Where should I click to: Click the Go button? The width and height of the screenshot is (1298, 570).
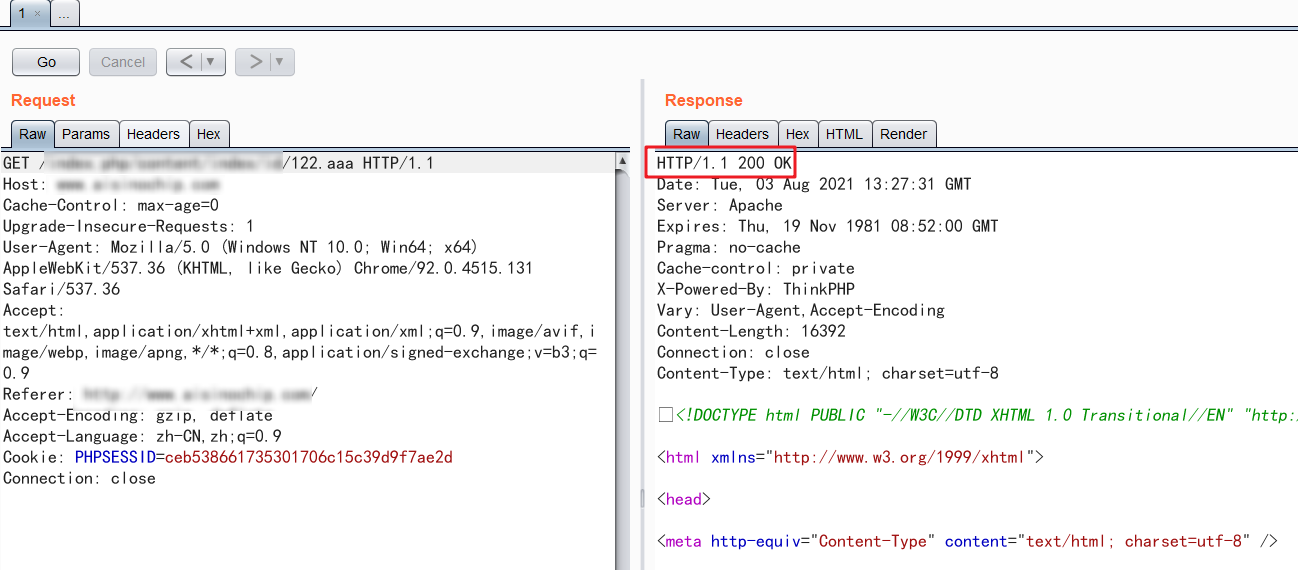46,62
